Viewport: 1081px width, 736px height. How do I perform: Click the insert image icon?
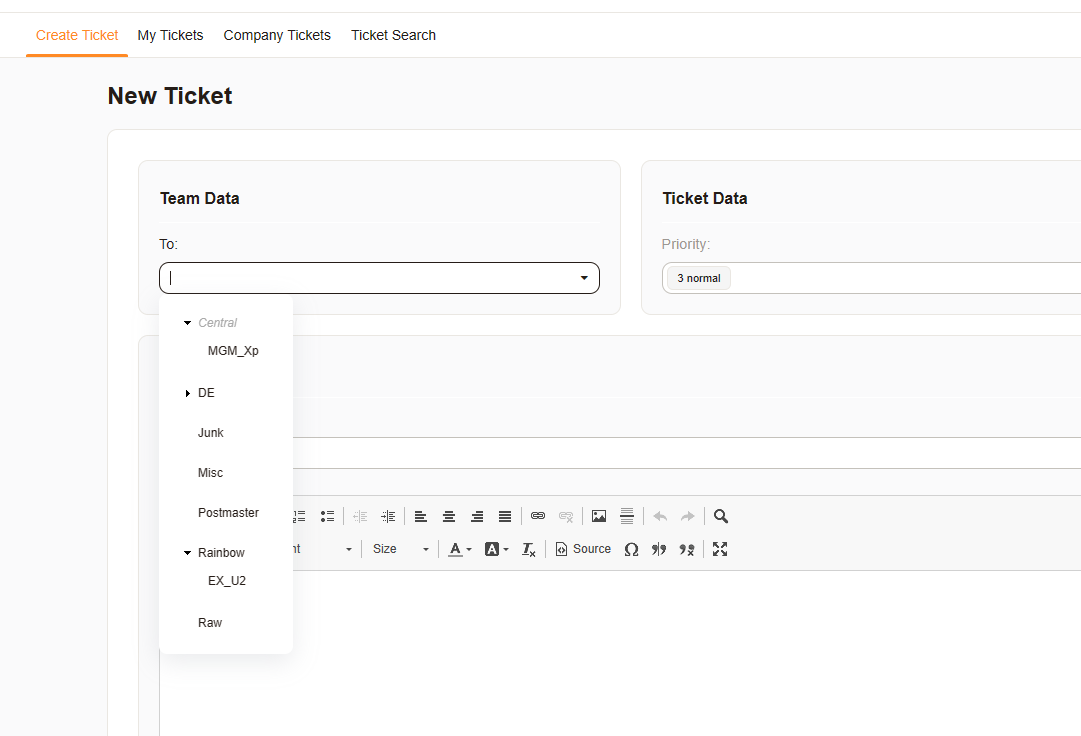[x=599, y=517]
